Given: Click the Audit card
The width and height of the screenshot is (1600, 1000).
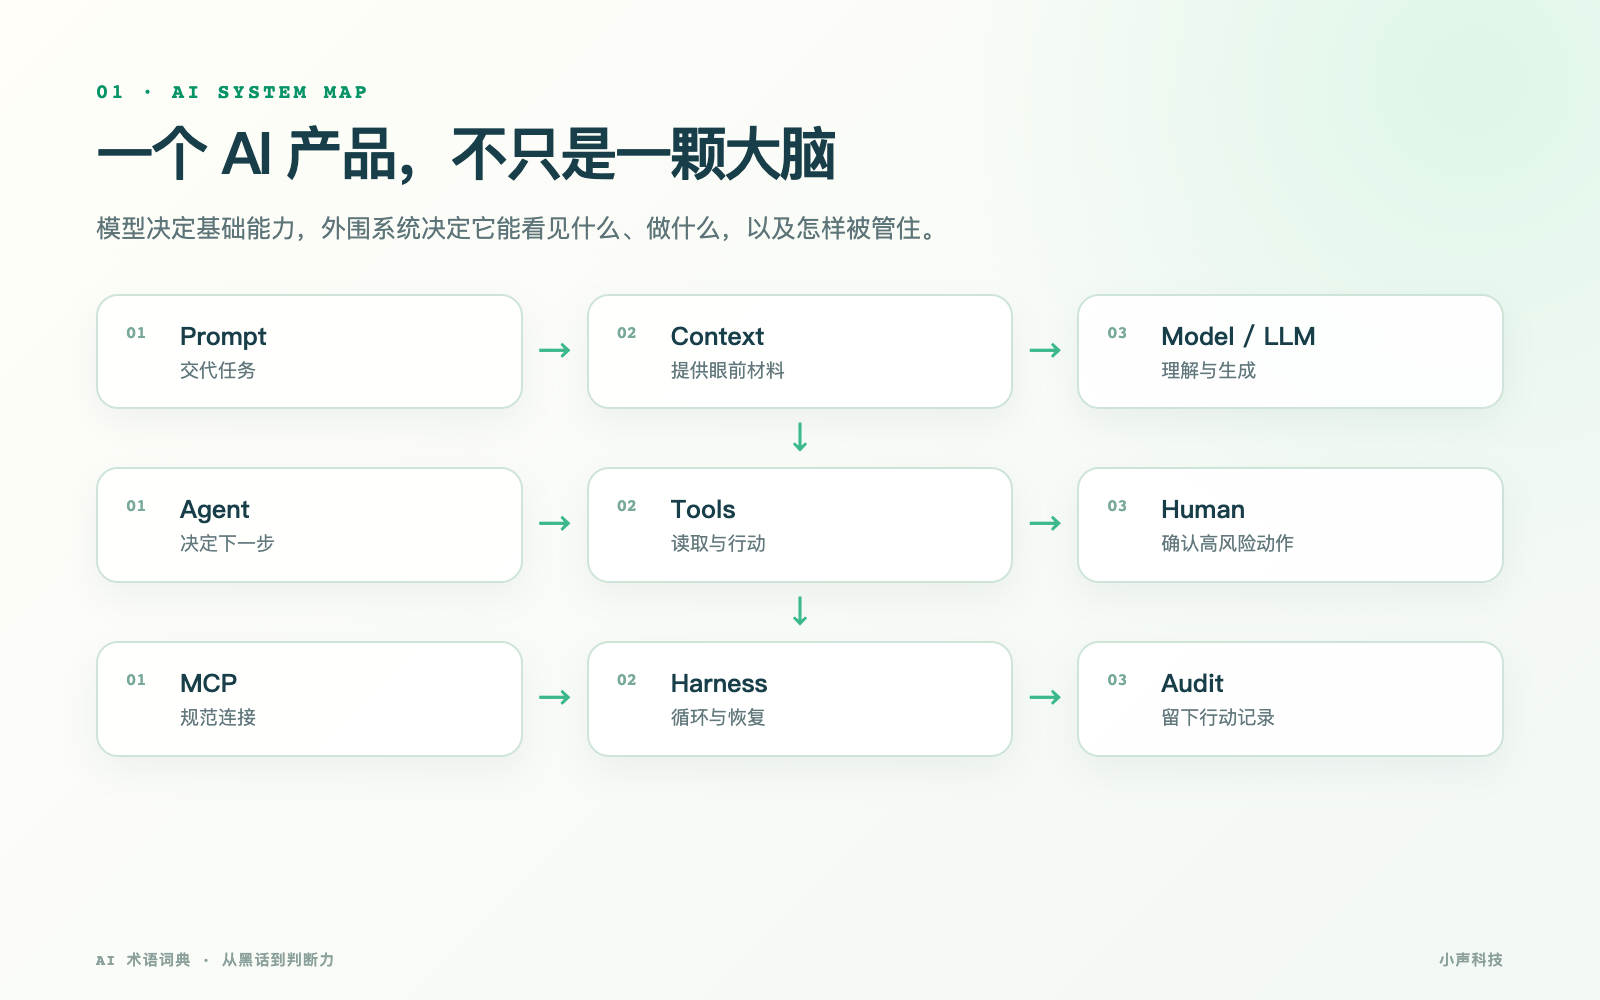Looking at the screenshot, I should (1290, 699).
